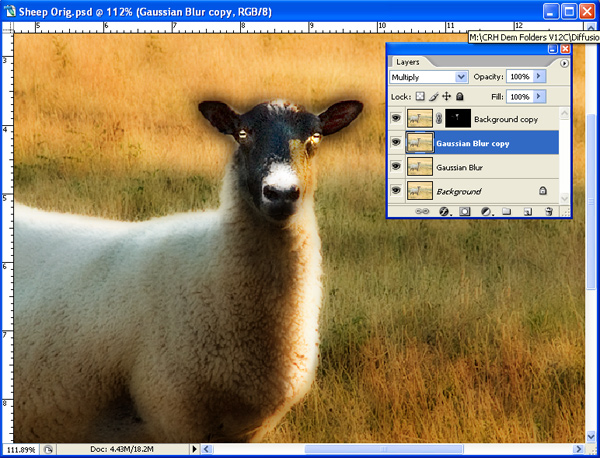Select the Background layer name
The image size is (600, 458).
[459, 191]
